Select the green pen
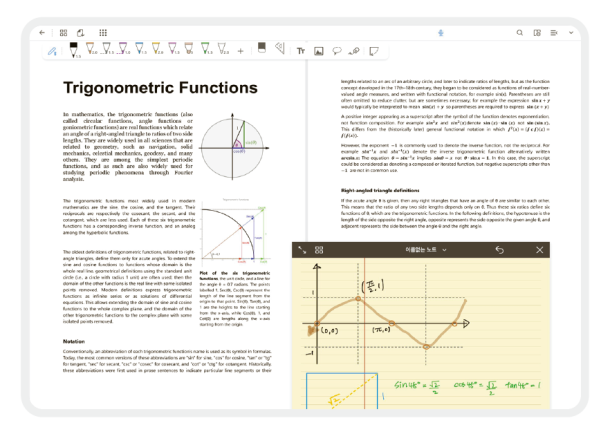This screenshot has height=434, width=610. point(206,49)
